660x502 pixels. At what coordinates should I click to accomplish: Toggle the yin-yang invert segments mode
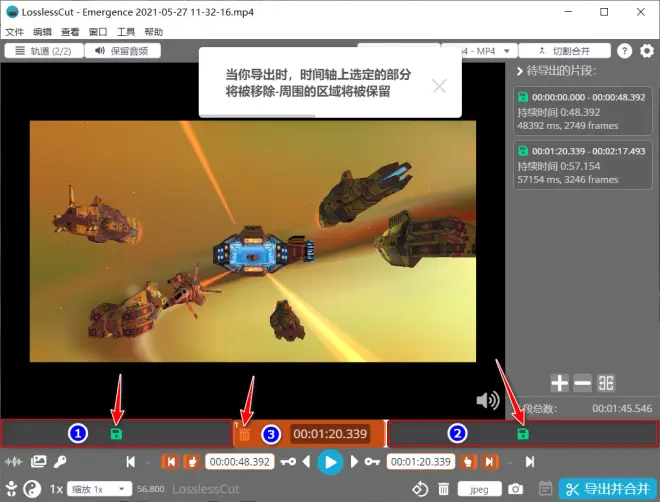click(32, 489)
